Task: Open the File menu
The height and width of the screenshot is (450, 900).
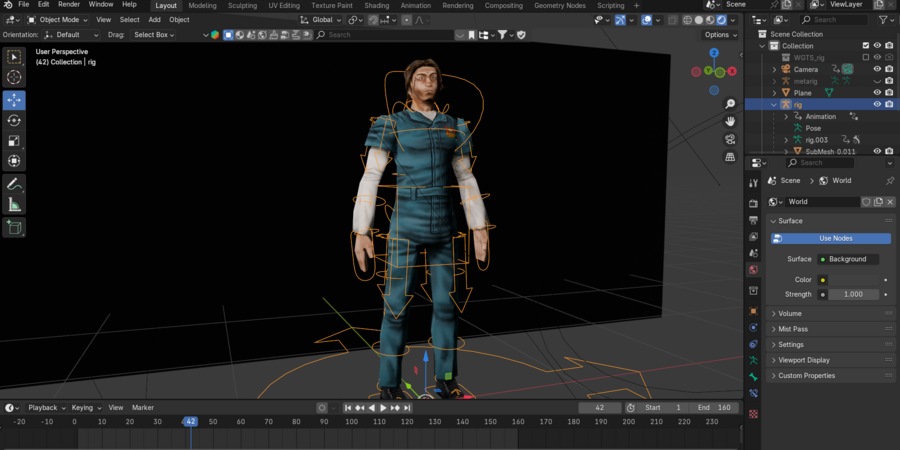Action: (x=24, y=5)
